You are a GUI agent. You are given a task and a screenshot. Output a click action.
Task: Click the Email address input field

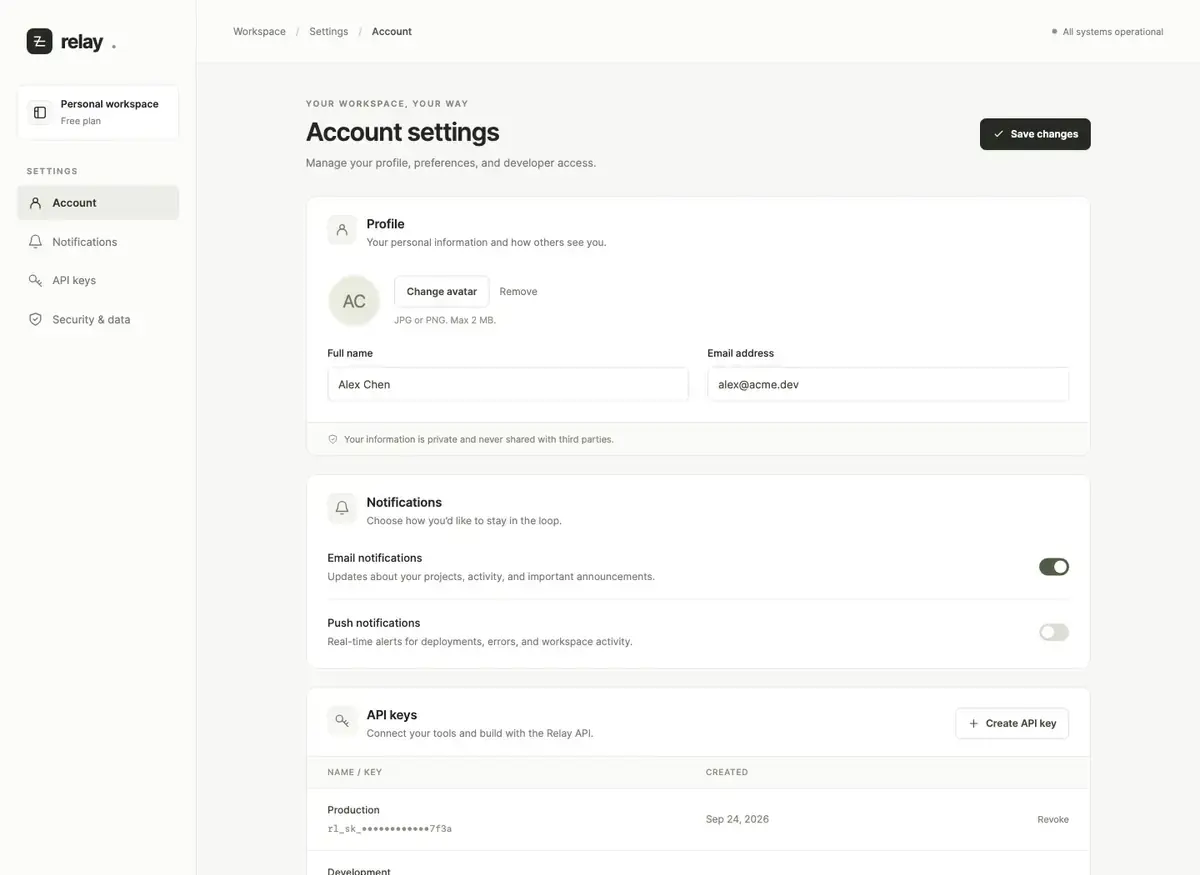[888, 384]
